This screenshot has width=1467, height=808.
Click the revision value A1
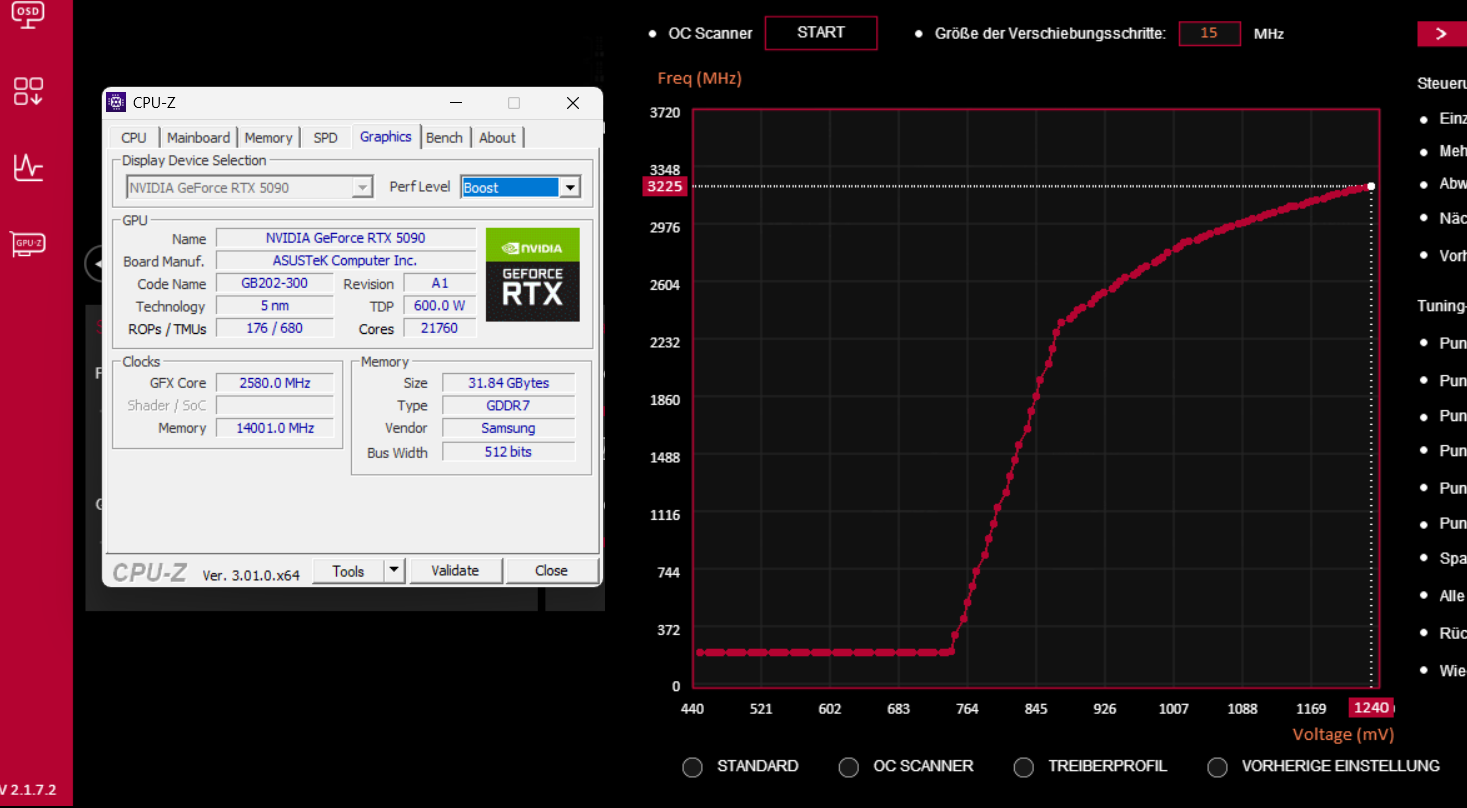click(x=440, y=283)
